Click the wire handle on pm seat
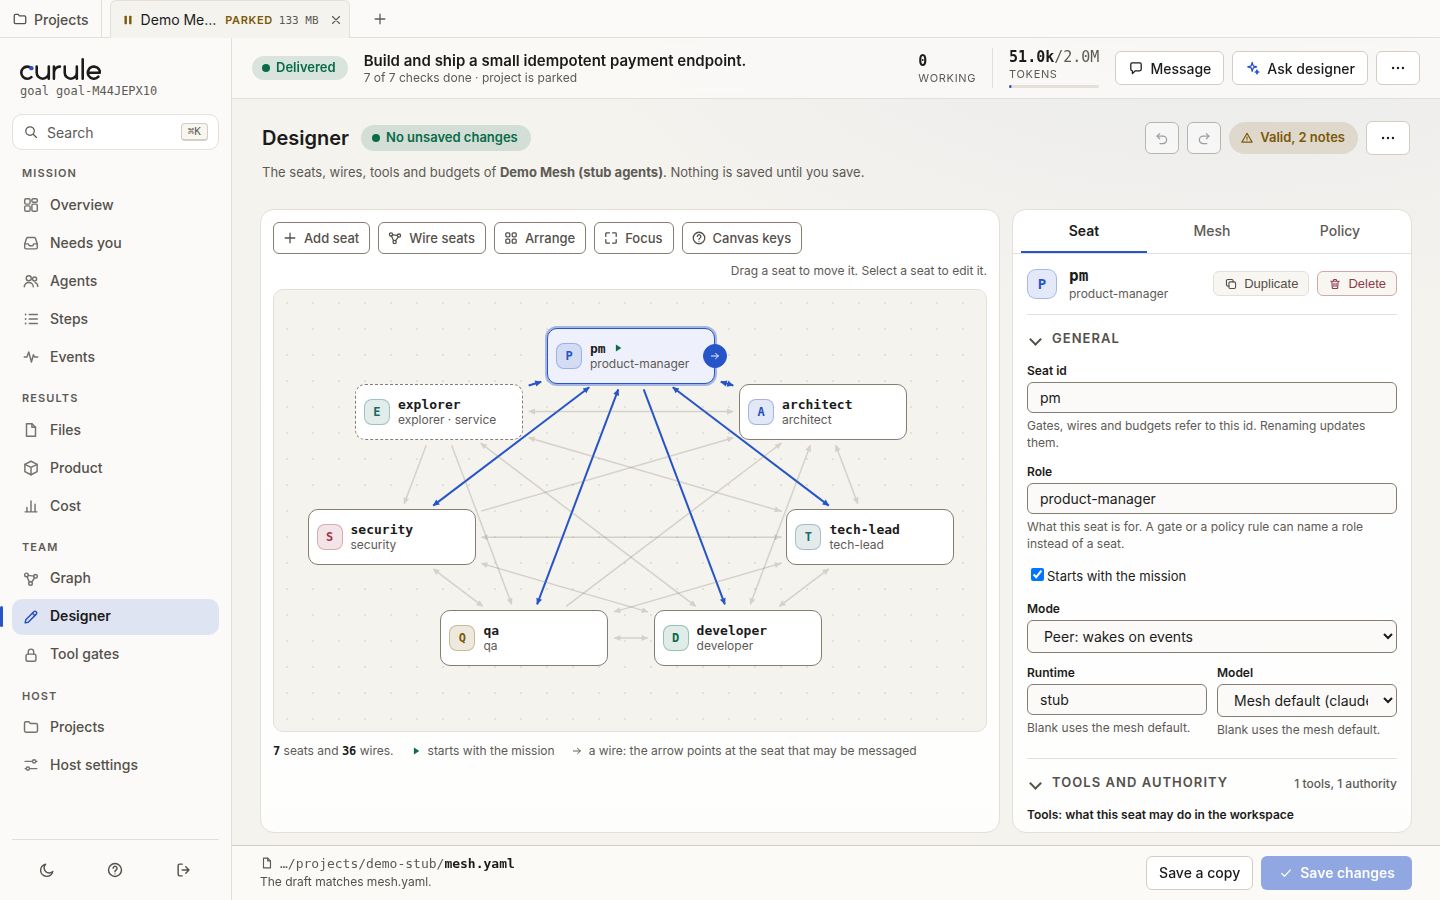The width and height of the screenshot is (1440, 900). coord(714,356)
